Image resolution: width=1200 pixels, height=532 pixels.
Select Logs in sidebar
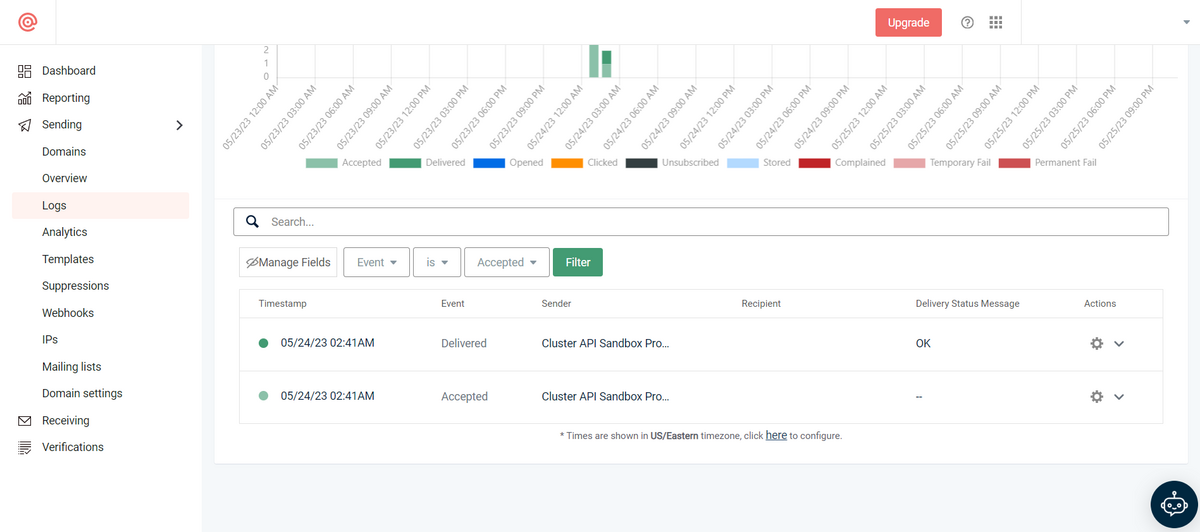click(100, 205)
